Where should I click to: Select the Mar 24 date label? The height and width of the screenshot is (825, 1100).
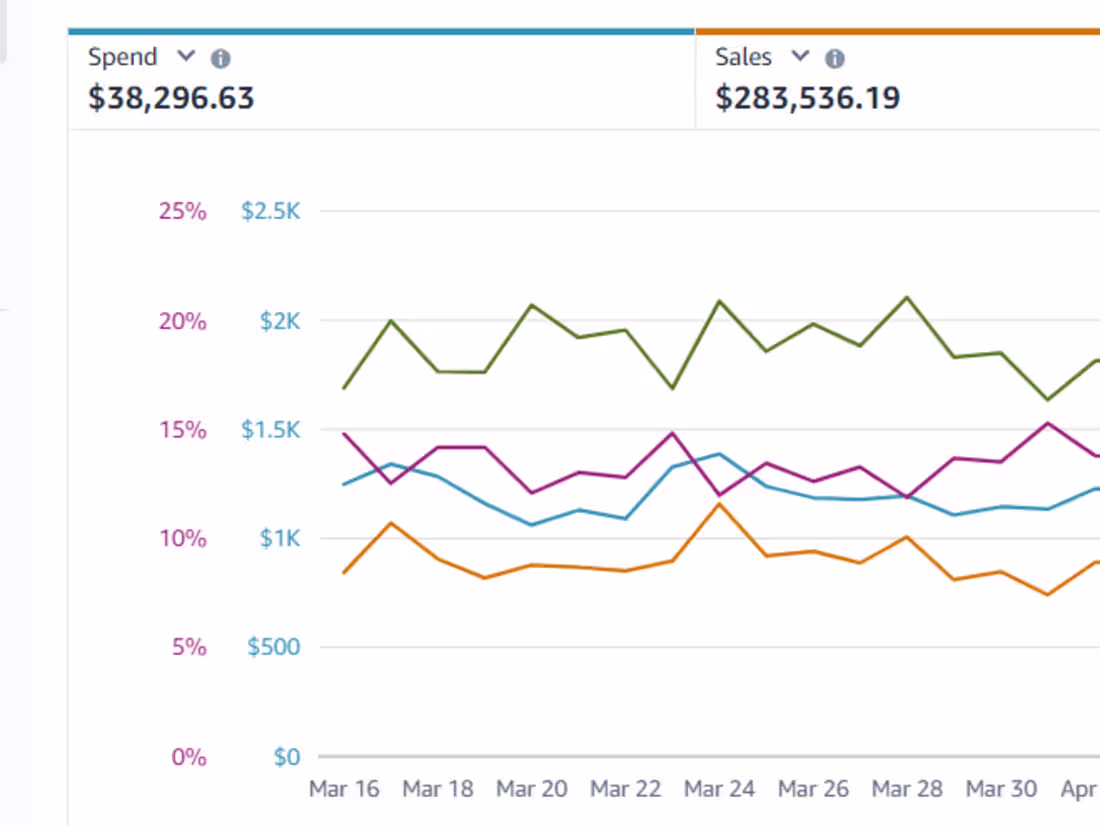click(x=719, y=788)
